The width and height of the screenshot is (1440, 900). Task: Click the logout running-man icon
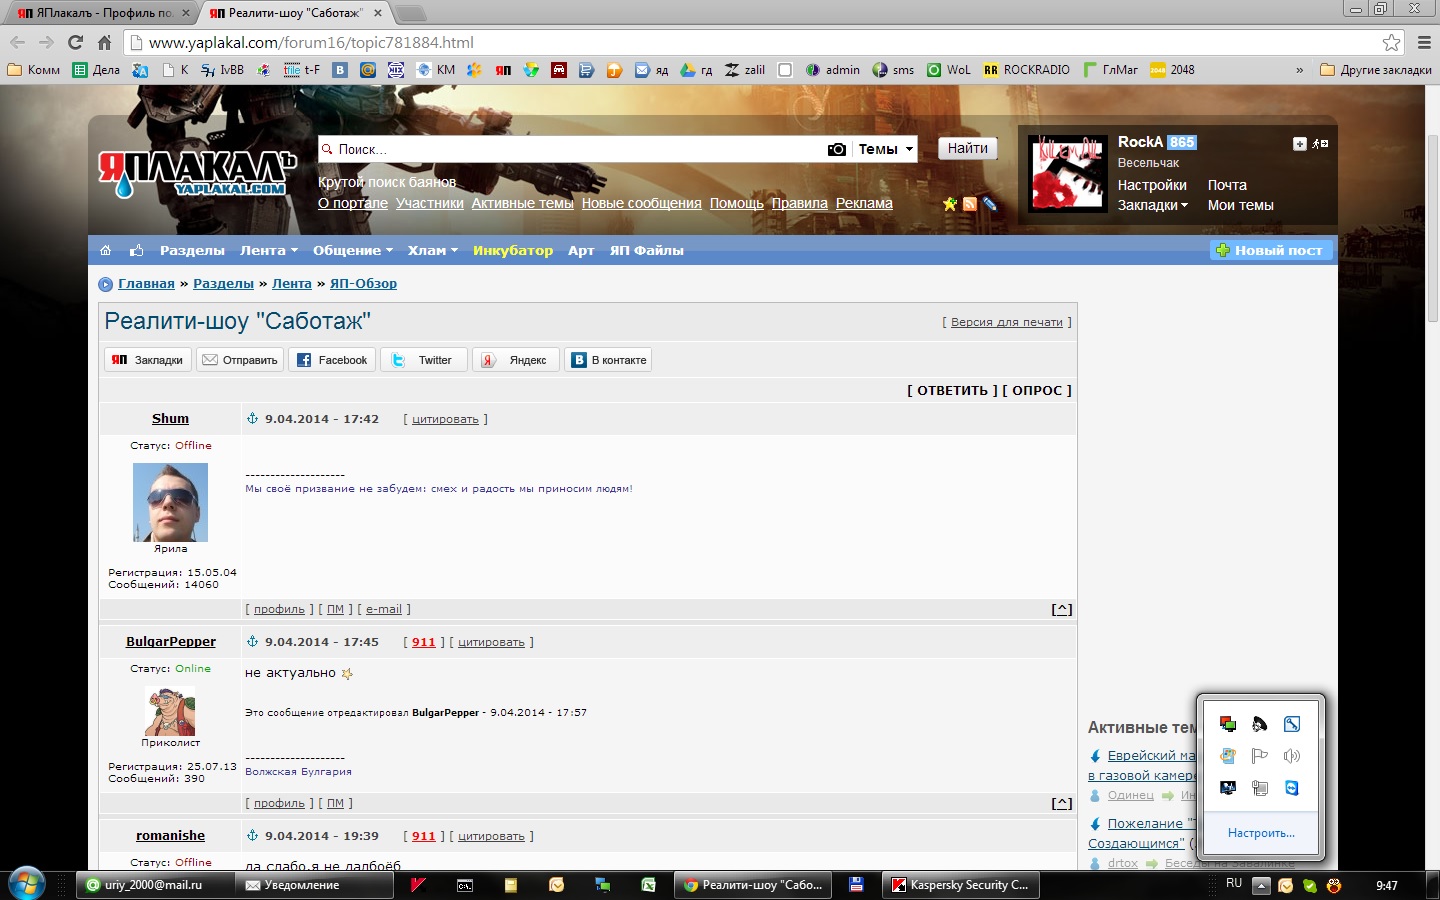tap(1320, 144)
